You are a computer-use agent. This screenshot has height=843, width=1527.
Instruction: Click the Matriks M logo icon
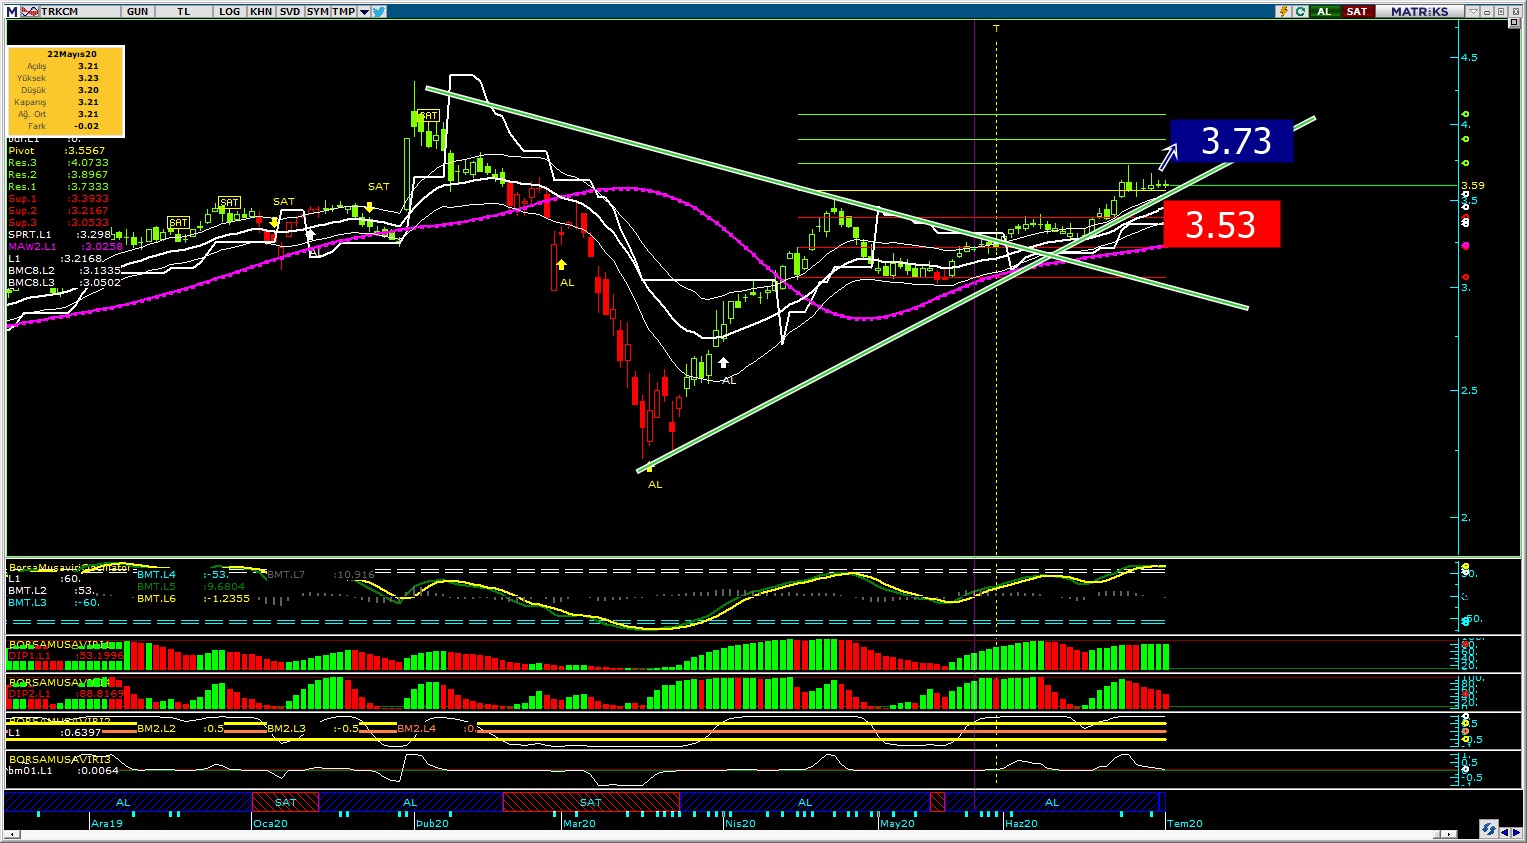[x=12, y=12]
